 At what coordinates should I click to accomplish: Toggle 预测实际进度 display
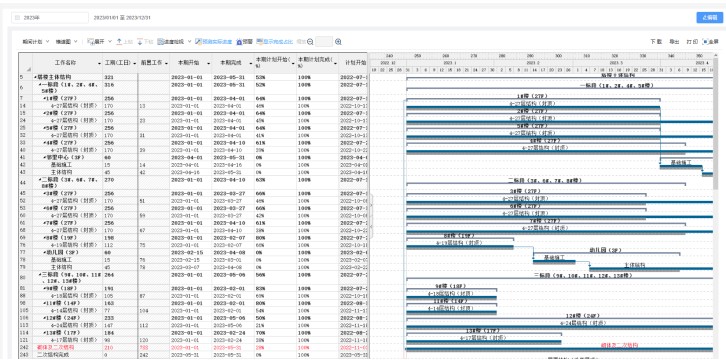(x=213, y=42)
